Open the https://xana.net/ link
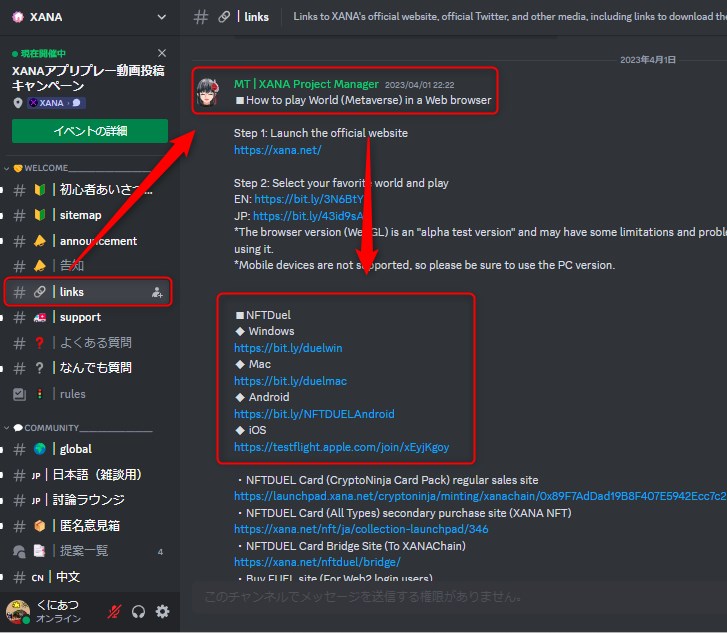This screenshot has width=727, height=633. (x=277, y=150)
